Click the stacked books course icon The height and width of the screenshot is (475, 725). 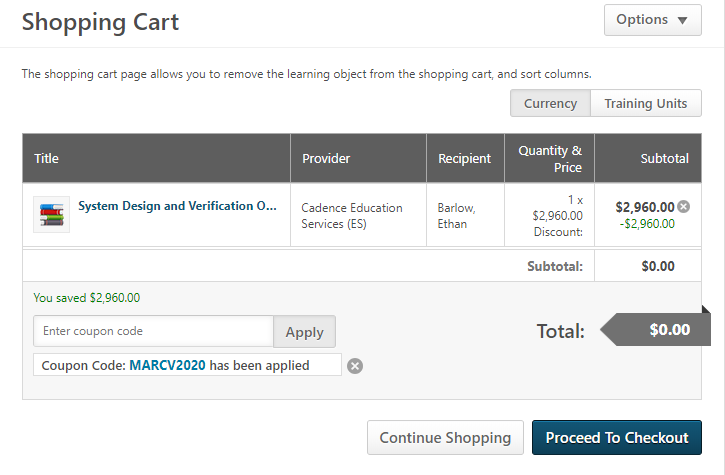51,215
